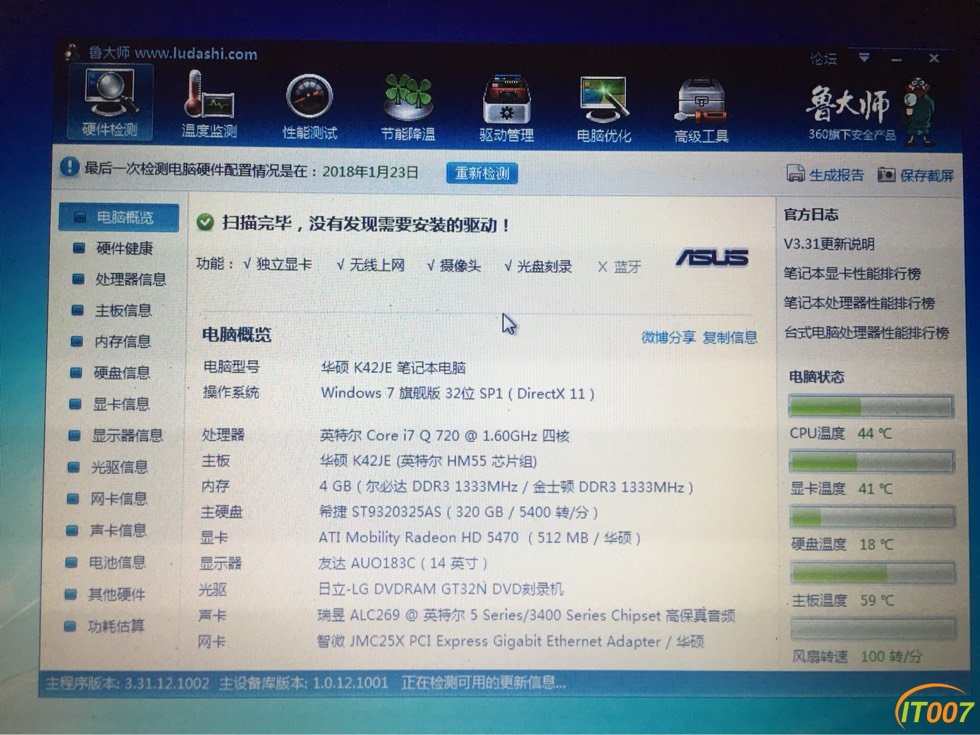
Task: Open 节能降温 power saving icon
Action: (408, 108)
